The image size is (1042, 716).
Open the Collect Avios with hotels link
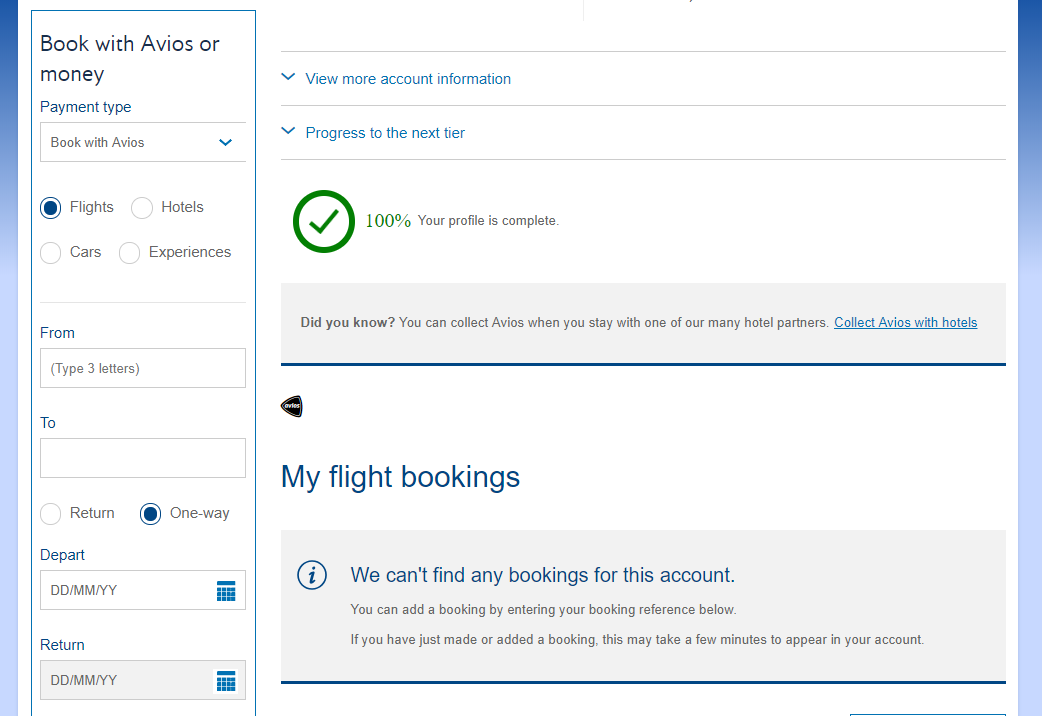(906, 322)
